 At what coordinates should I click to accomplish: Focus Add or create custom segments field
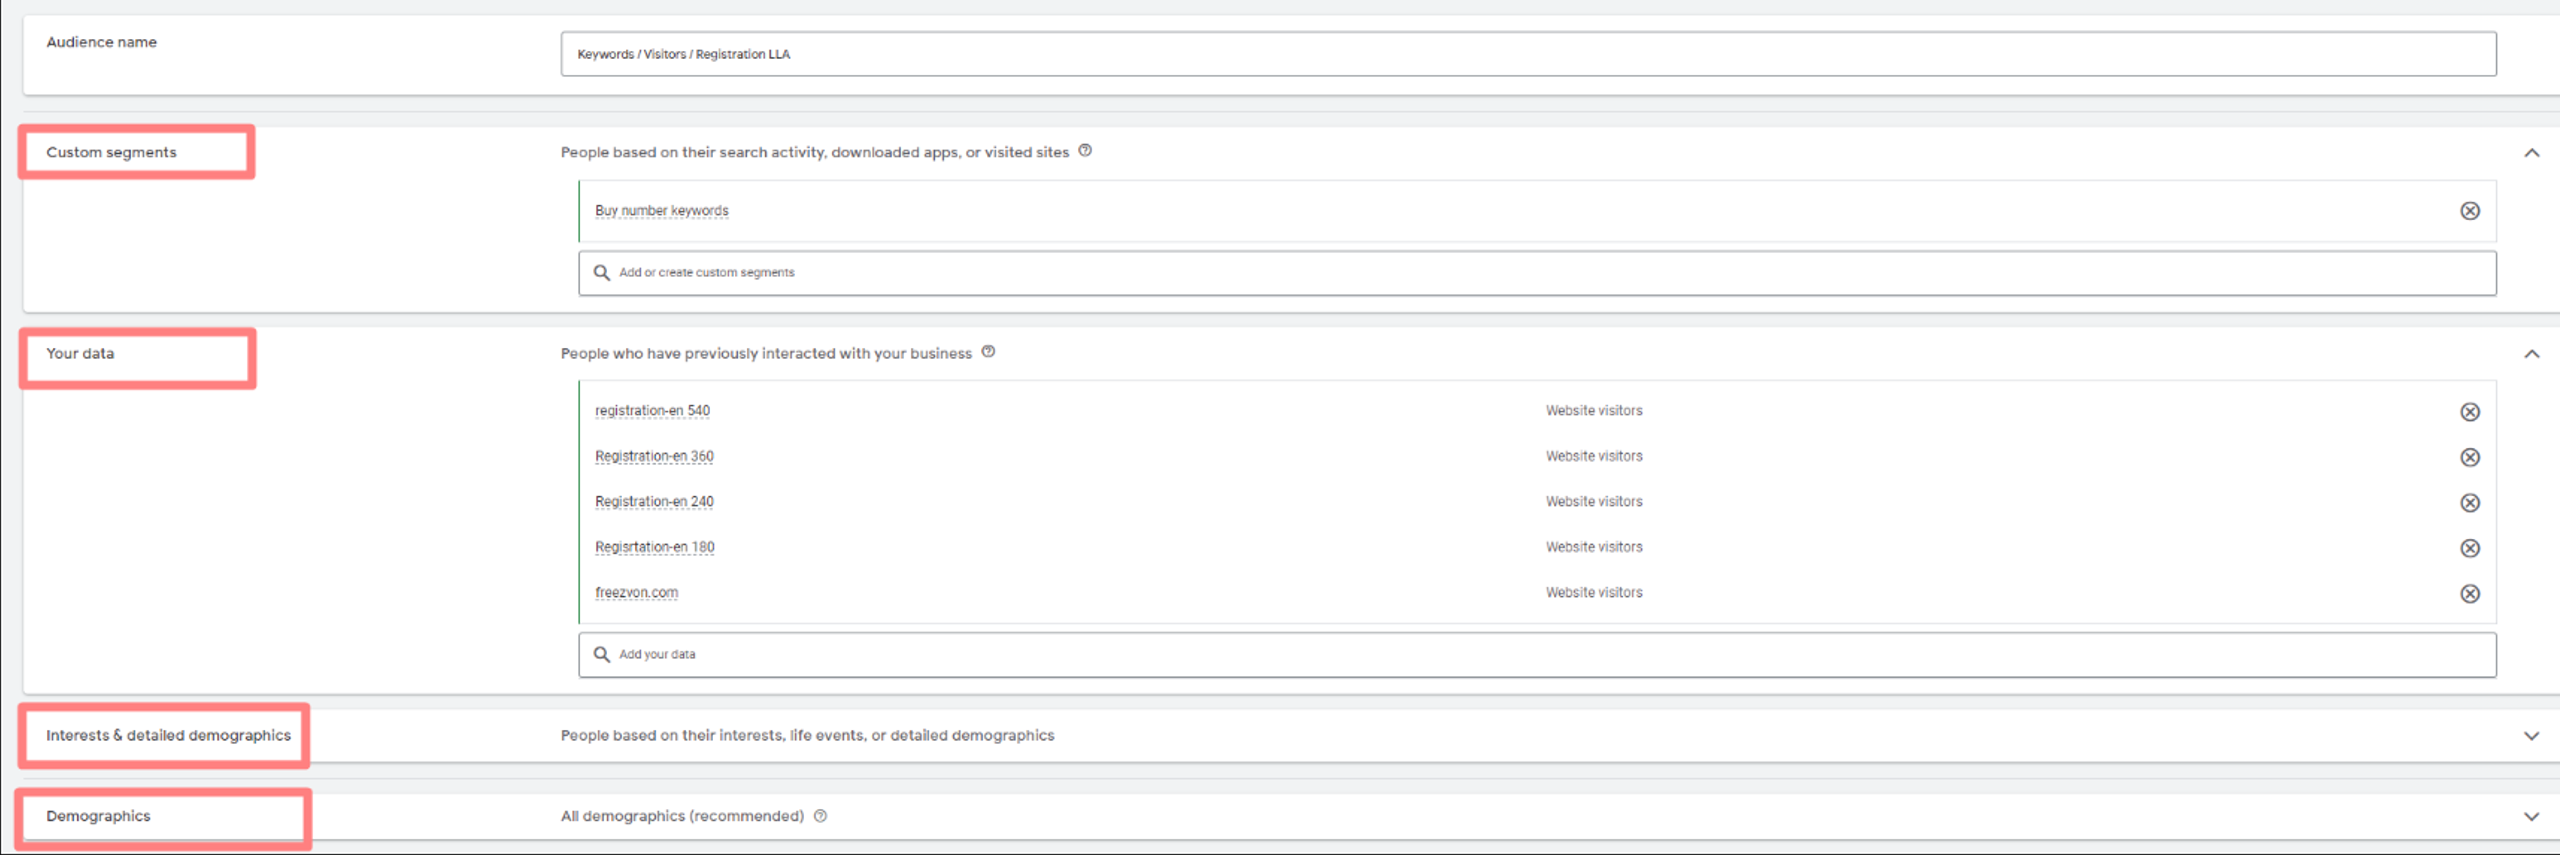(1537, 273)
